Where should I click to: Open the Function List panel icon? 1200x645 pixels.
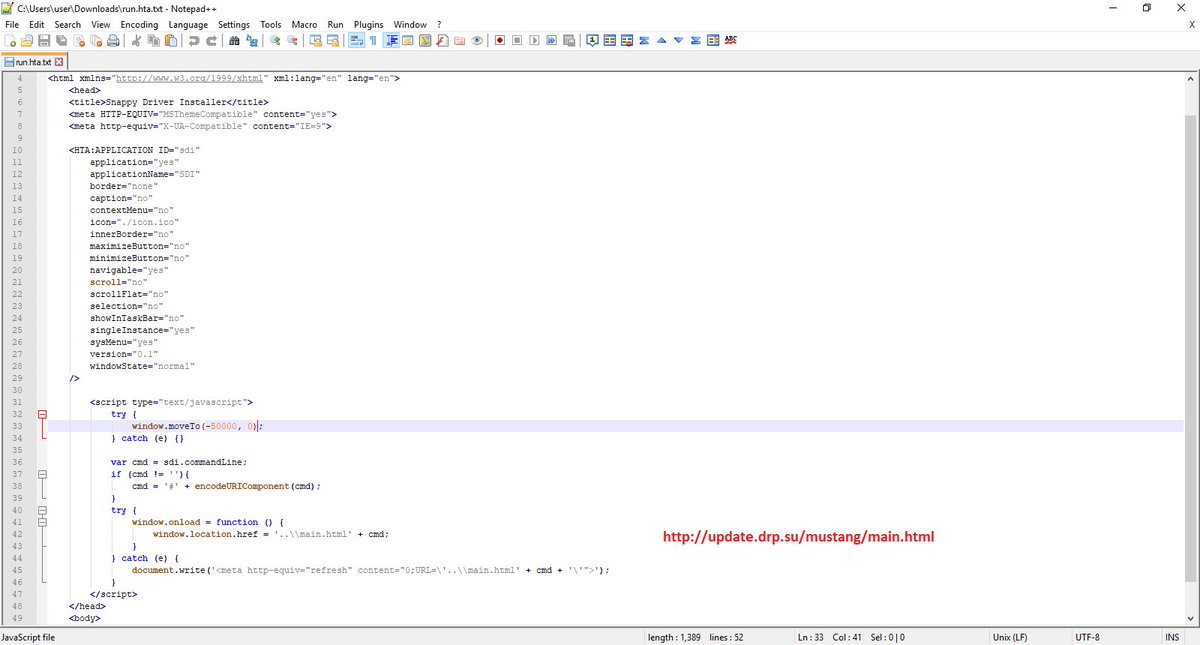443,41
